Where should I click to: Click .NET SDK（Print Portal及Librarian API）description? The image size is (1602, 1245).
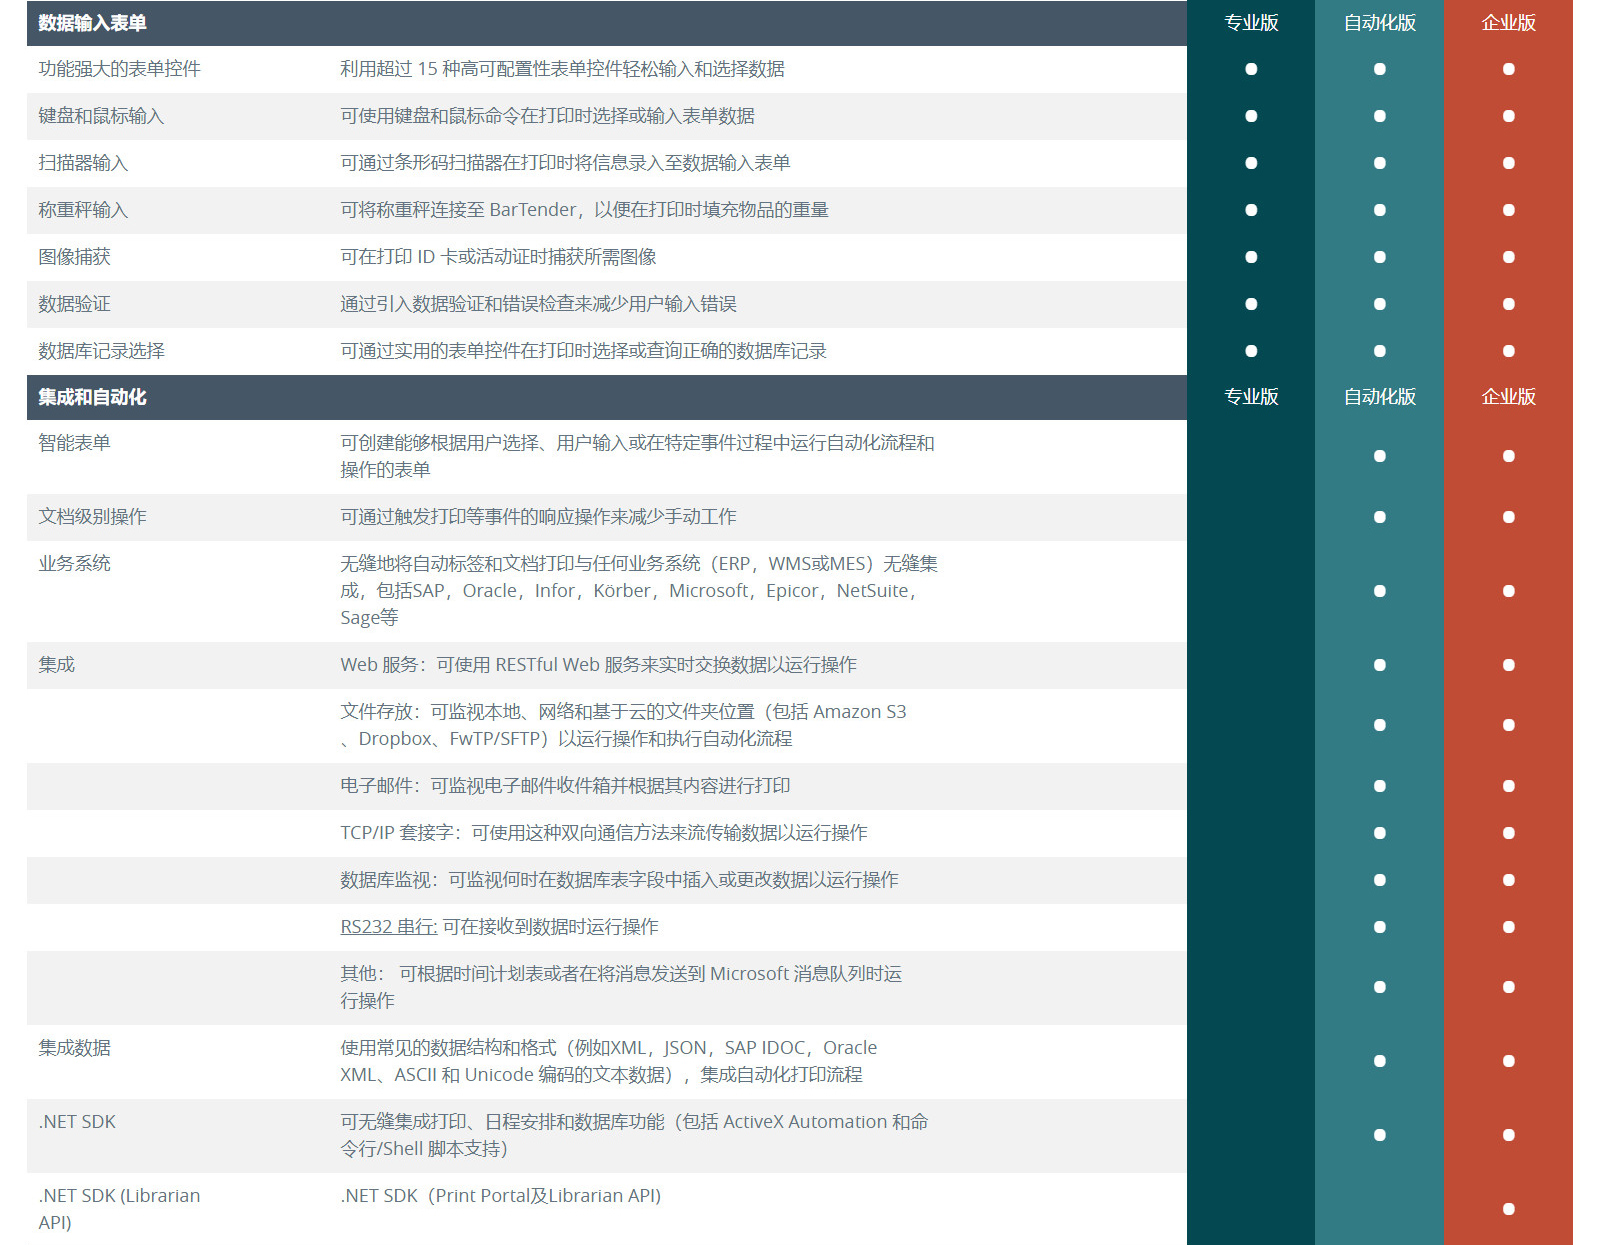pos(500,1196)
